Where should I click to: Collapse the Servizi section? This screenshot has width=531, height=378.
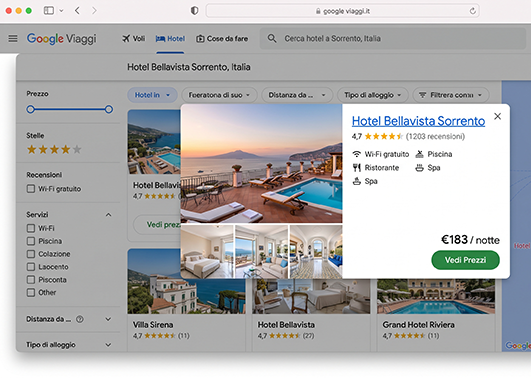[108, 215]
